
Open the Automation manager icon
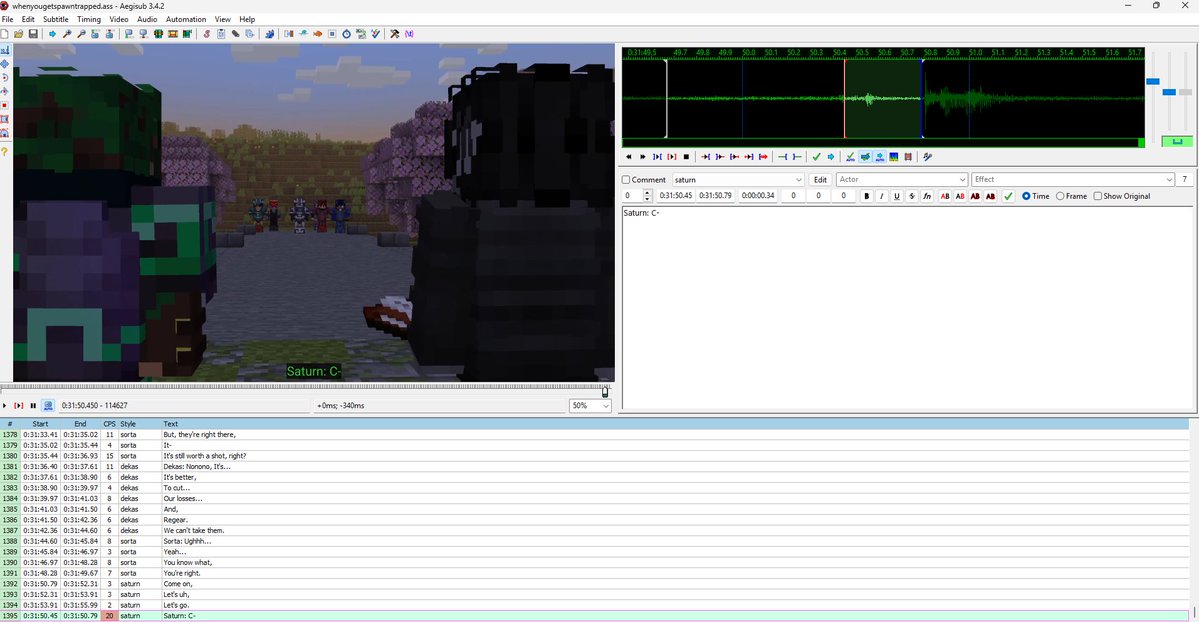click(x=269, y=34)
